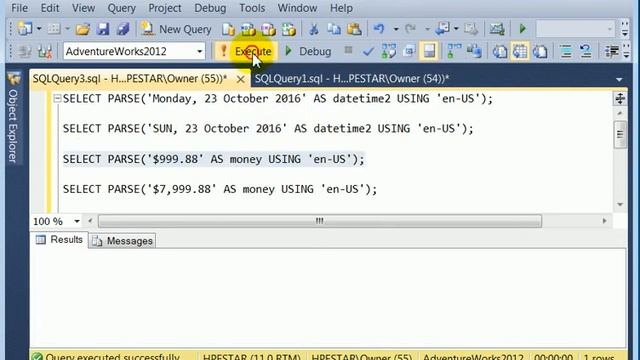Open the New Project dropdown arrow
Viewport: 640px width, 360px height.
pyautogui.click(x=39, y=29)
